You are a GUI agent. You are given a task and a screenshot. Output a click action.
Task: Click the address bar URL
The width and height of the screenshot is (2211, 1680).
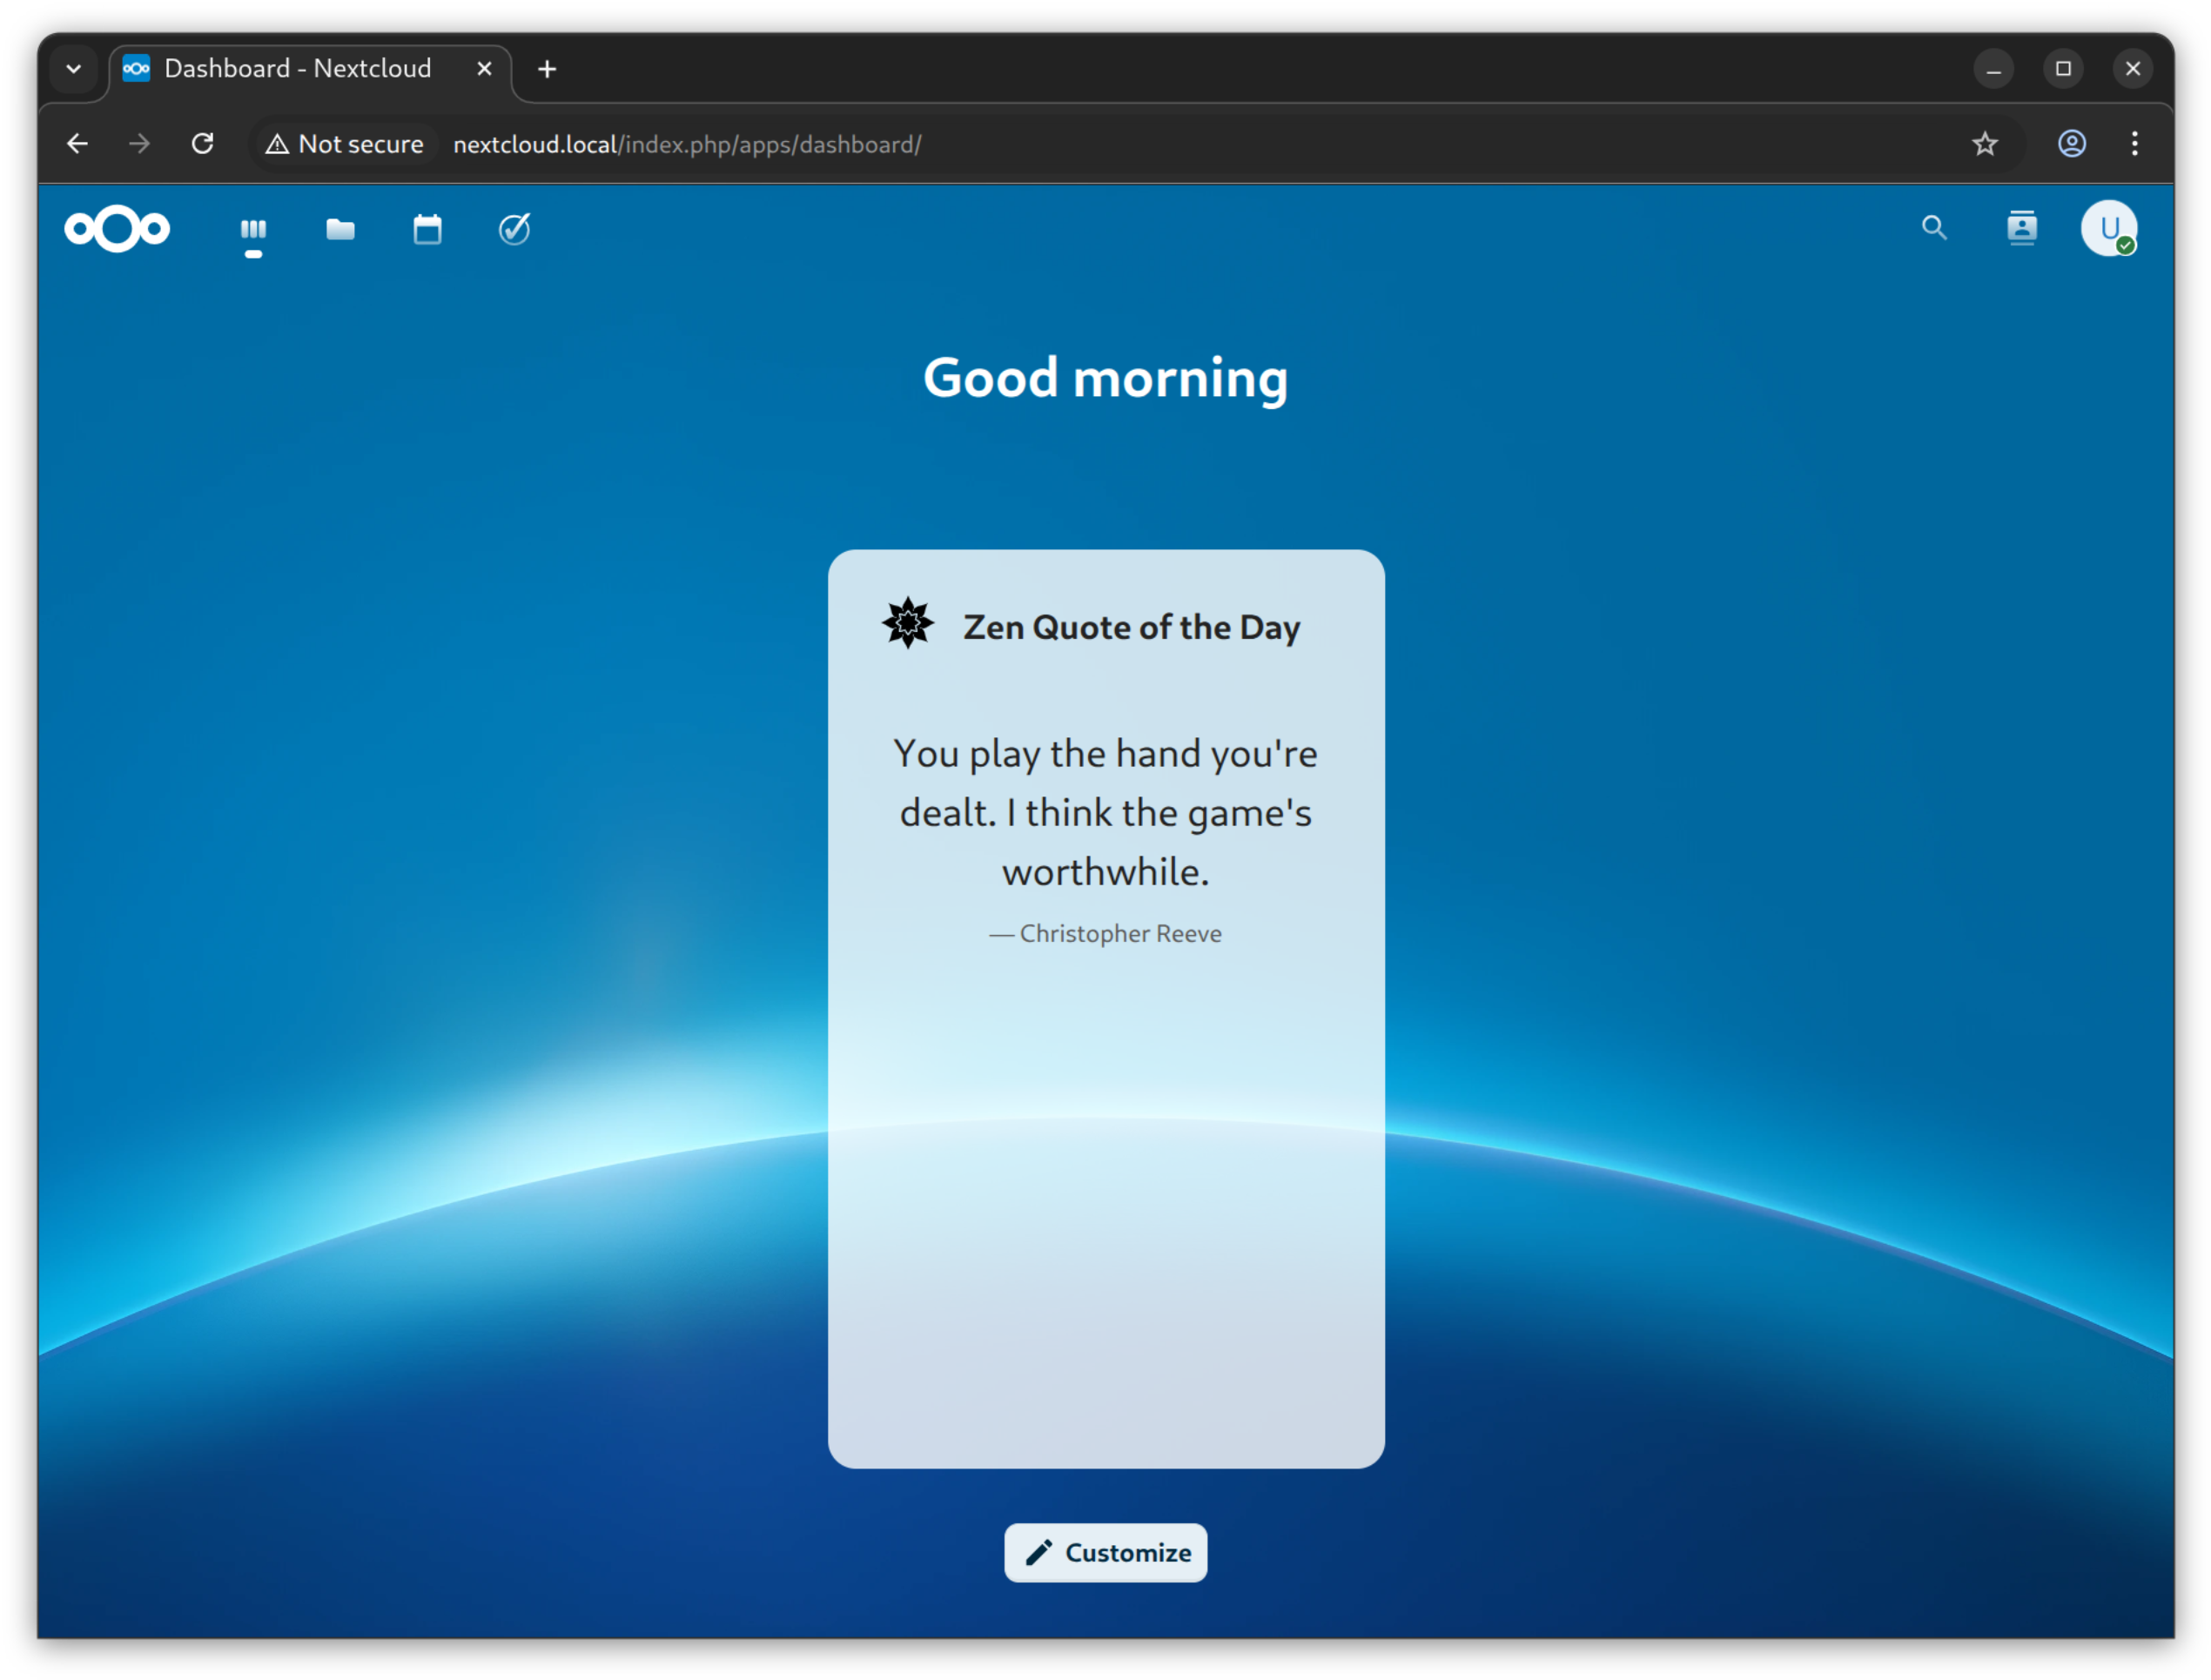point(687,144)
